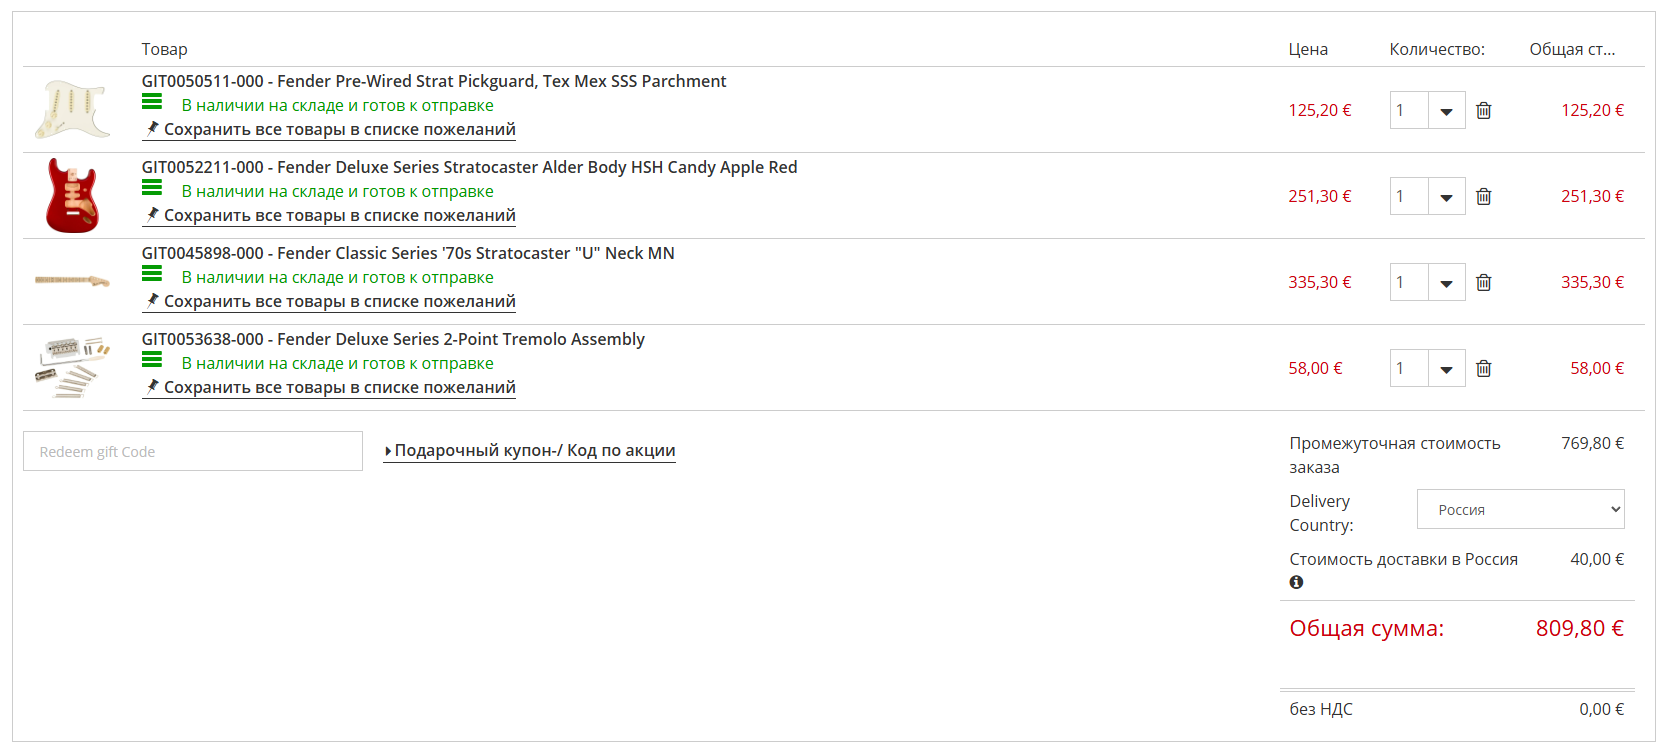Click the Delivery Country: label
The width and height of the screenshot is (1675, 751).
coord(1322,513)
